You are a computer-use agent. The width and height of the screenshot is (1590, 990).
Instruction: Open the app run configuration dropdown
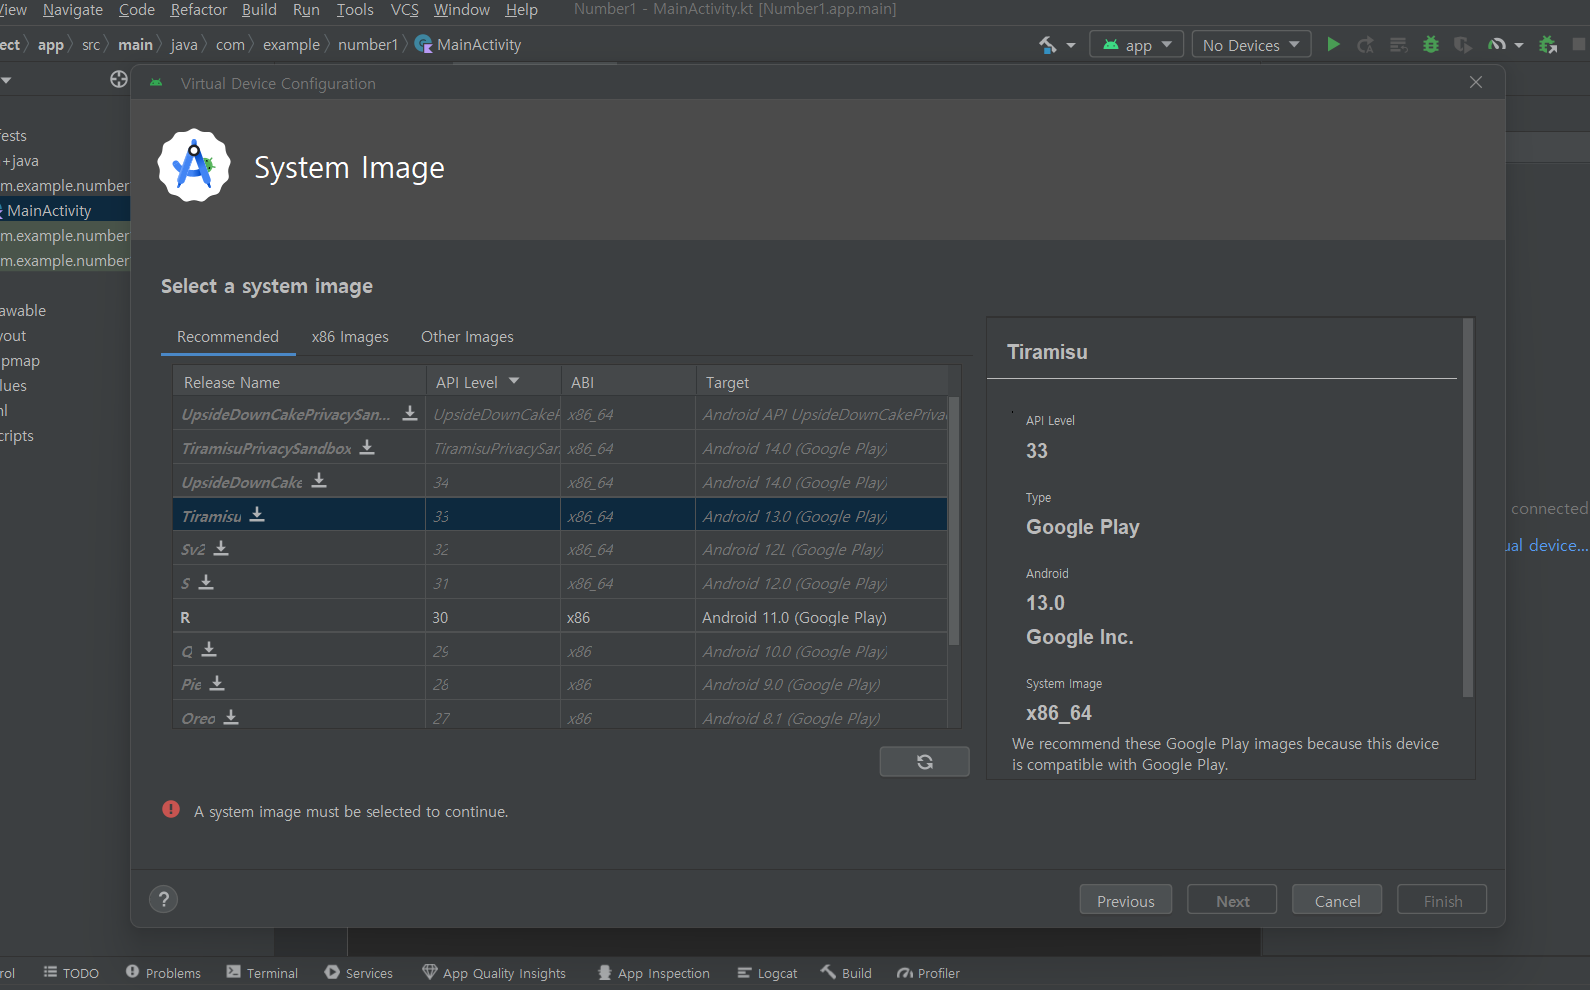(x=1137, y=45)
